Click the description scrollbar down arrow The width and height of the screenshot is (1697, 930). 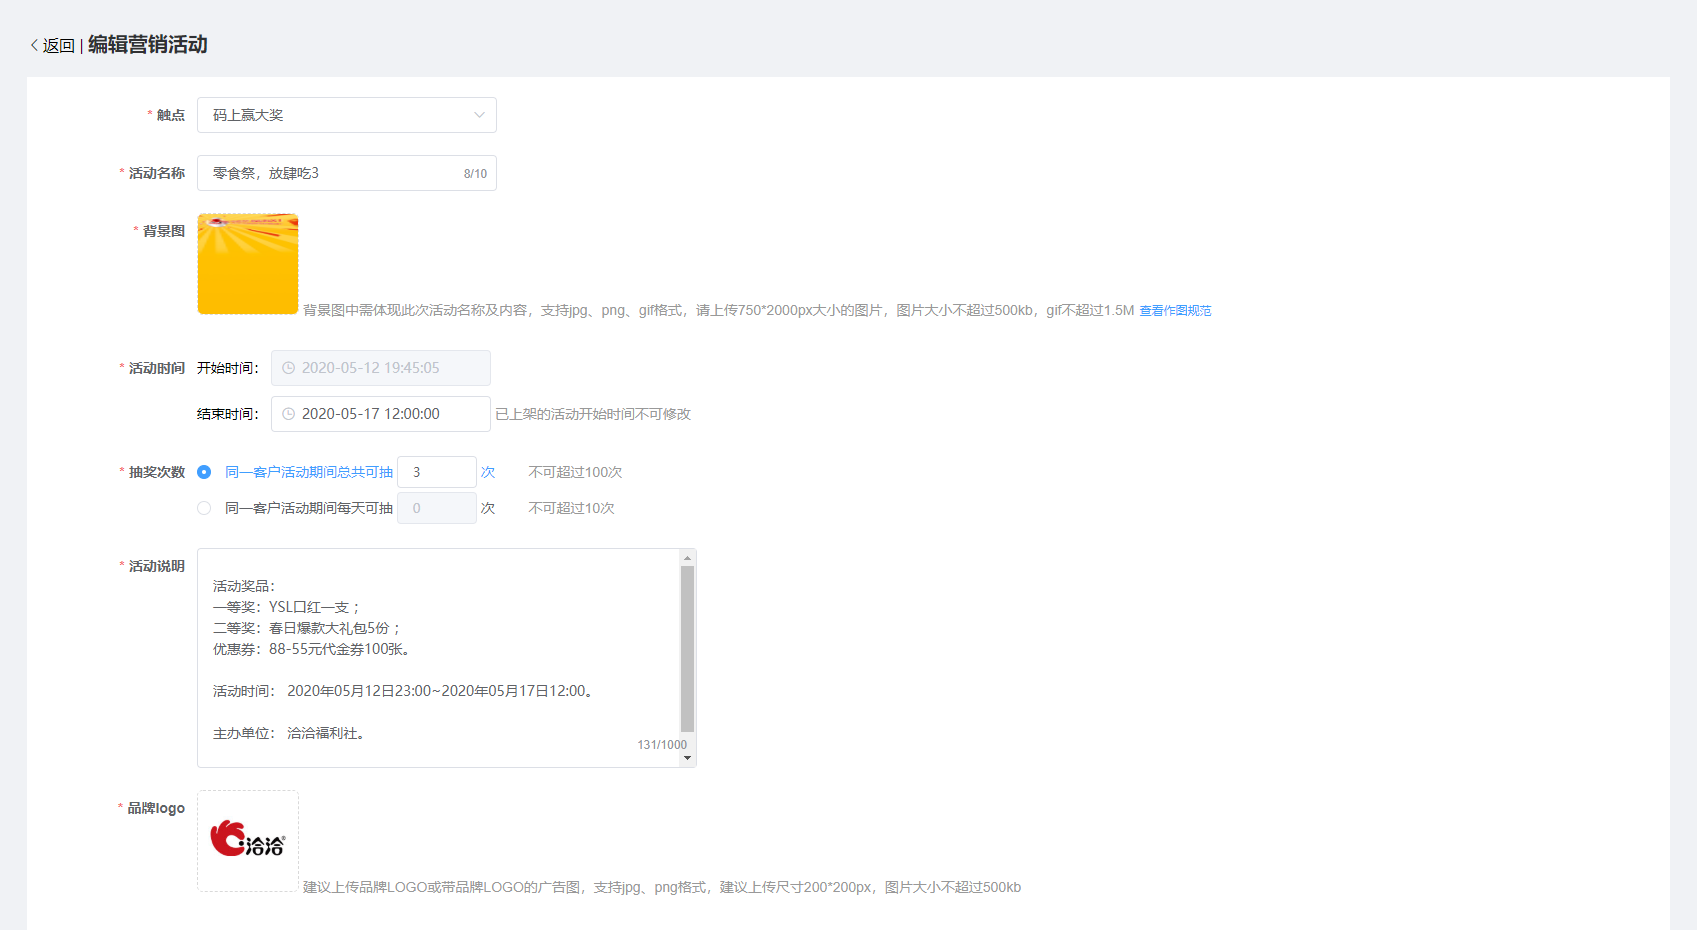tap(687, 758)
